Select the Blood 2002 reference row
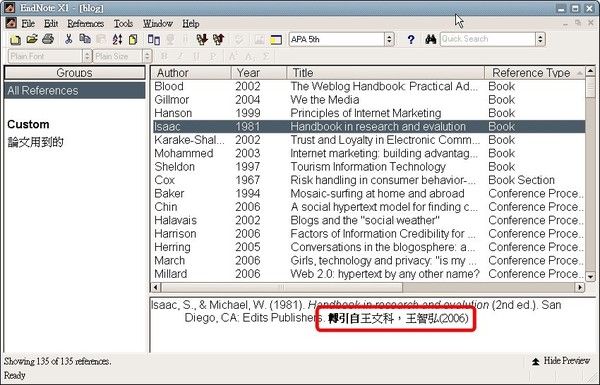Screen dimensions: 600x385 click(368, 86)
